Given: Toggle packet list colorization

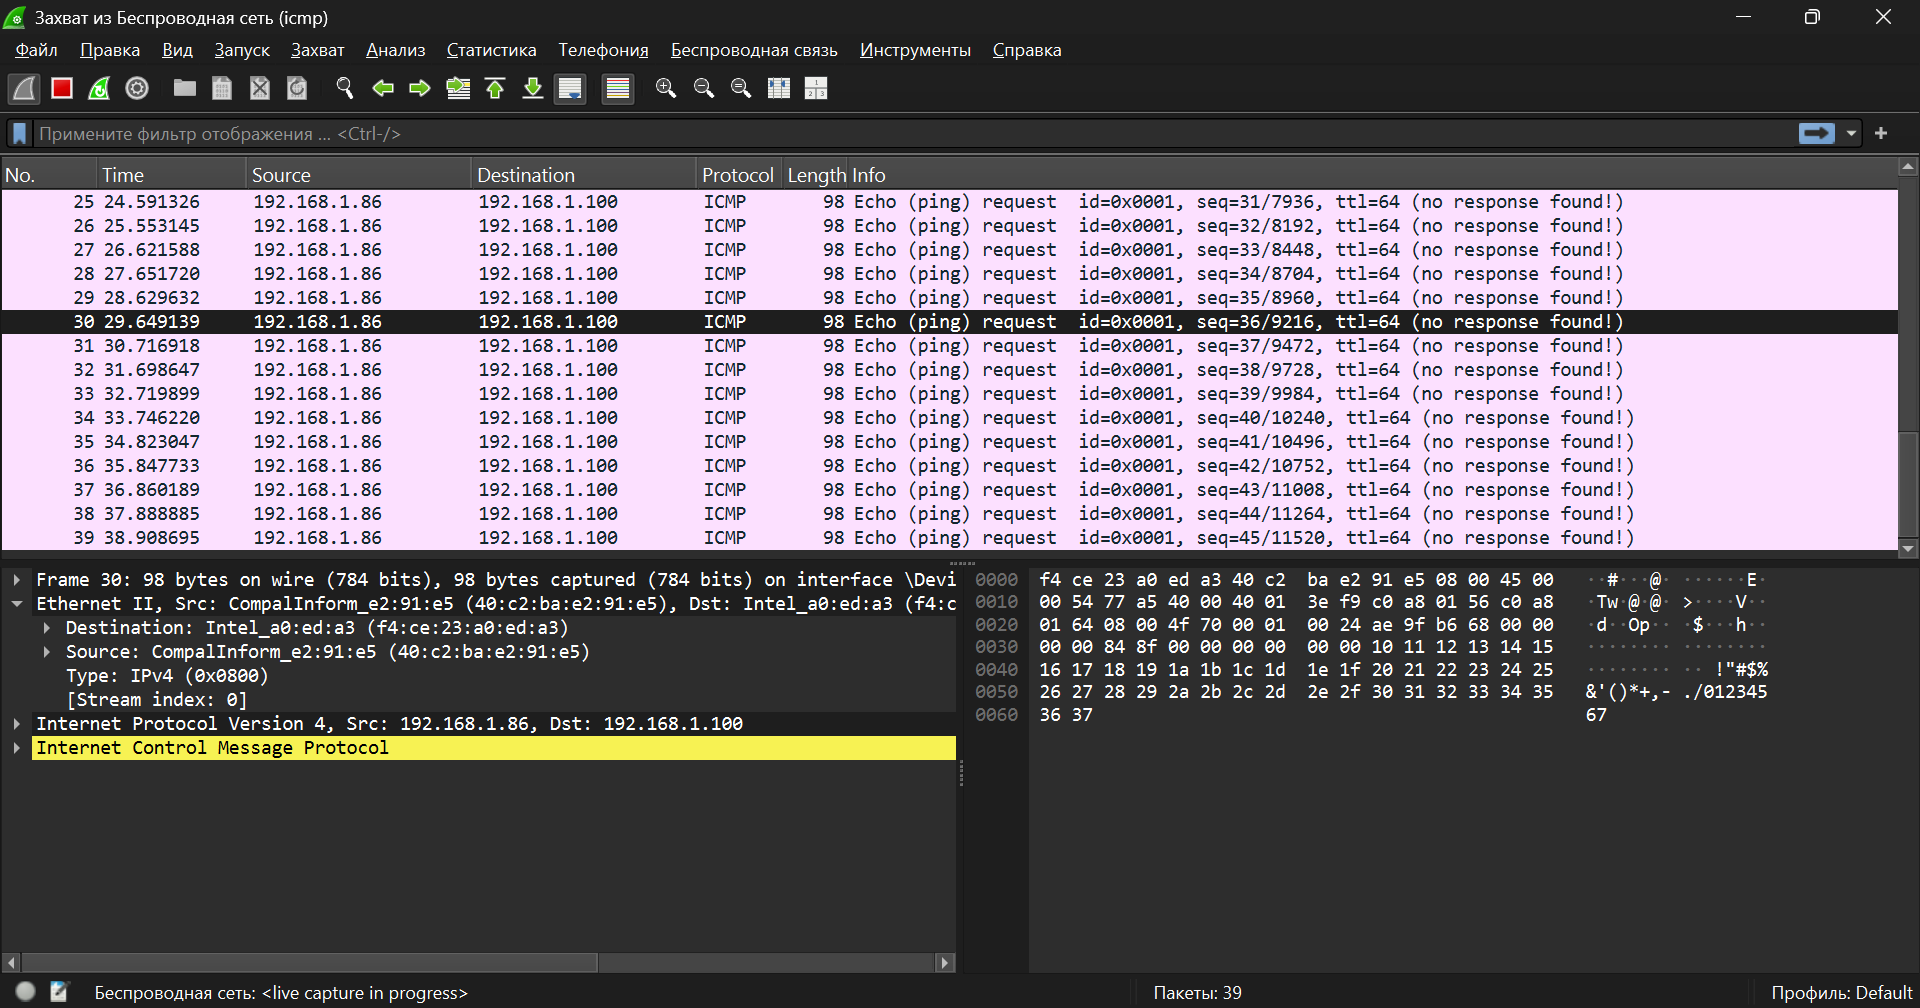Looking at the screenshot, I should click(618, 89).
